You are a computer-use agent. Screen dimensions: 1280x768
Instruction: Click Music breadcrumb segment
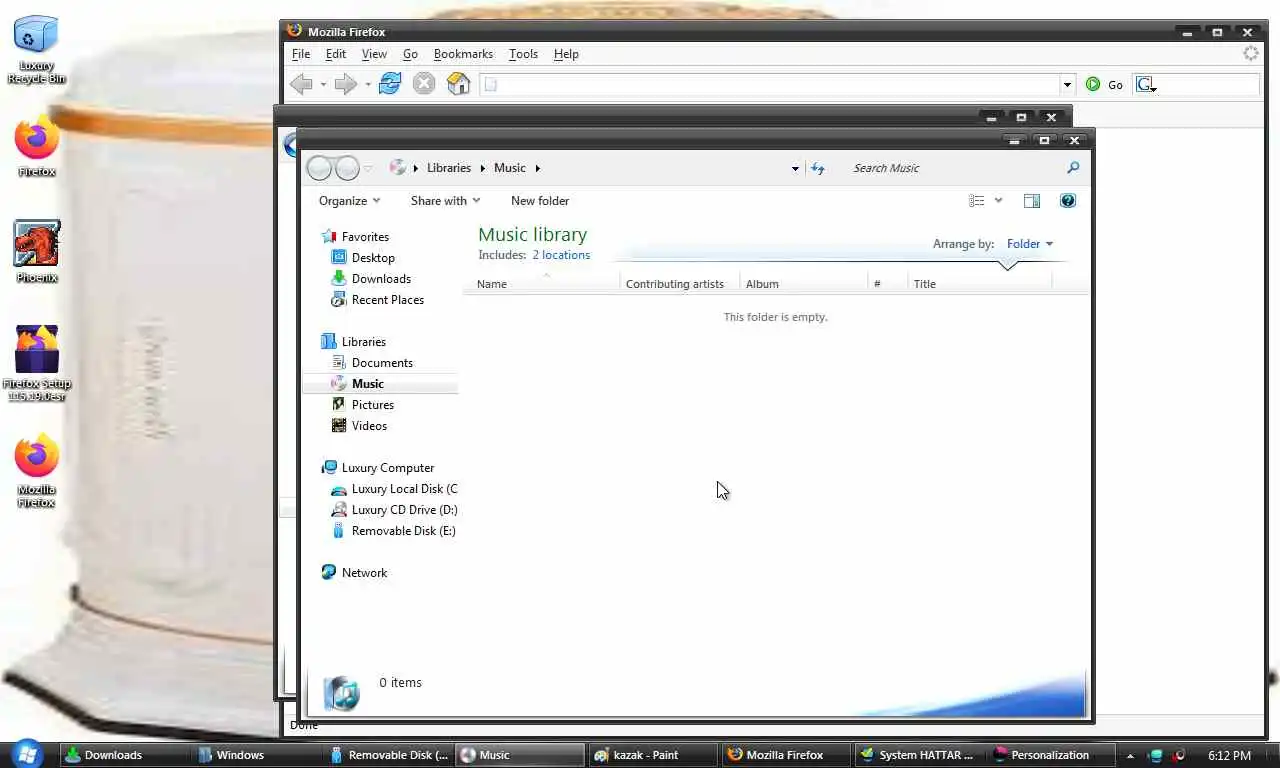coord(510,168)
